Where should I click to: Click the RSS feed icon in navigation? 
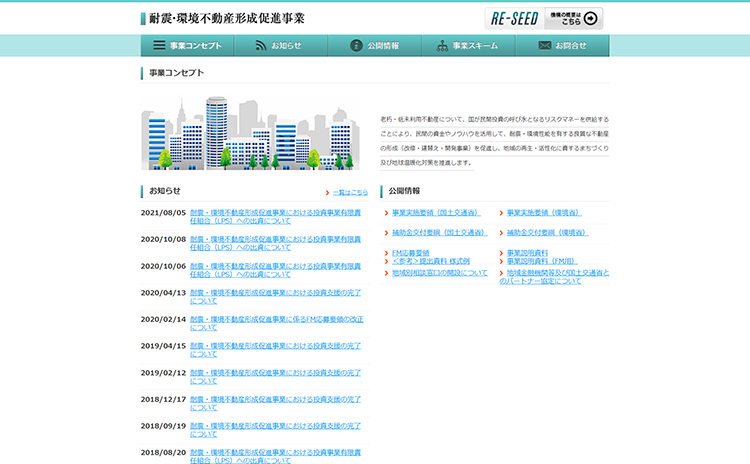pos(261,46)
